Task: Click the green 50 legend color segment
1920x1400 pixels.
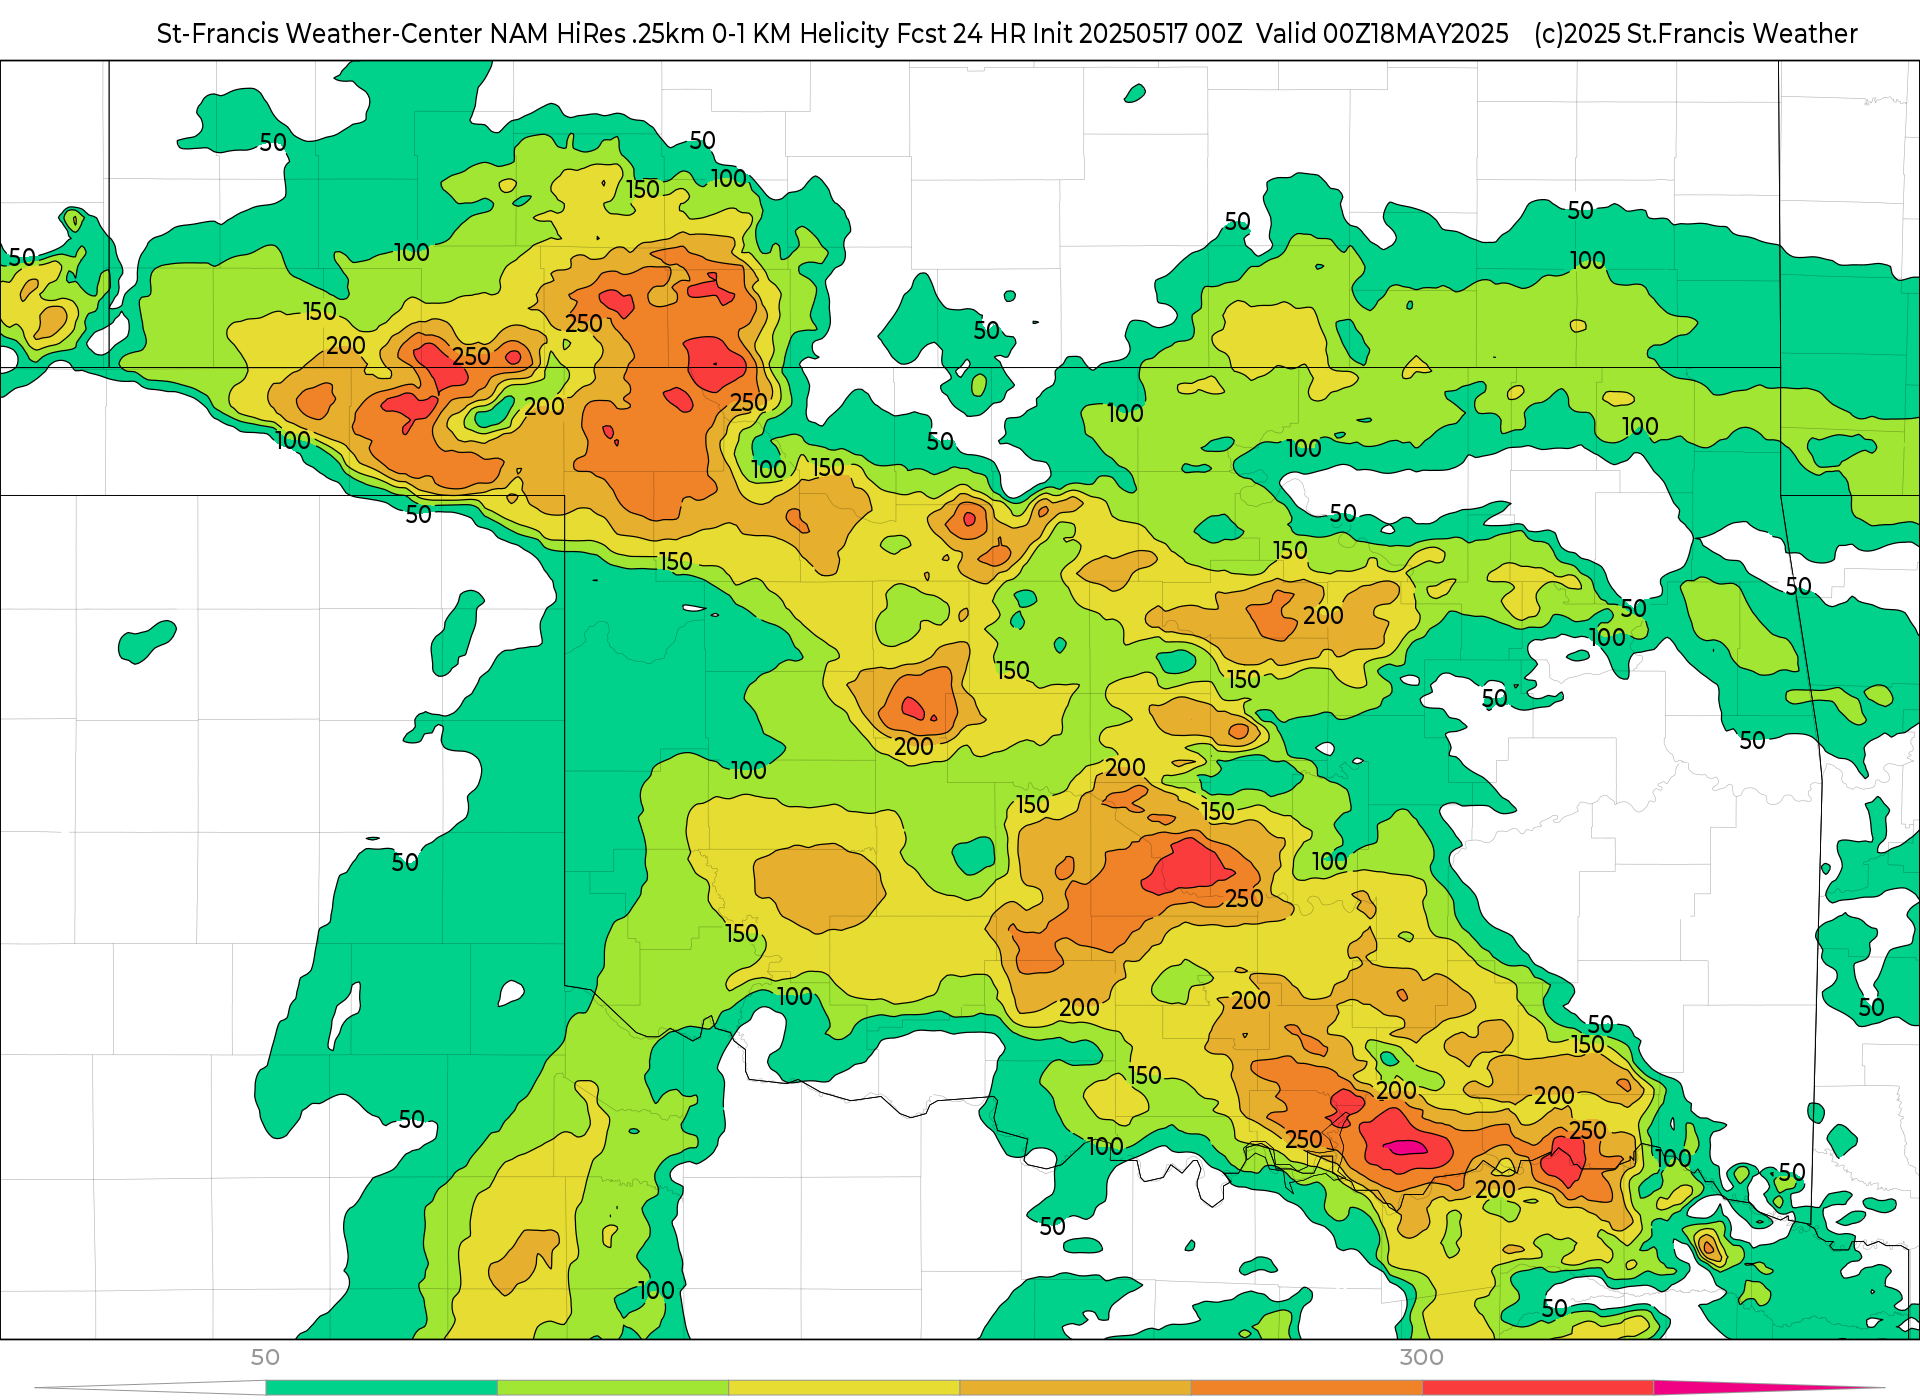Action: click(381, 1388)
